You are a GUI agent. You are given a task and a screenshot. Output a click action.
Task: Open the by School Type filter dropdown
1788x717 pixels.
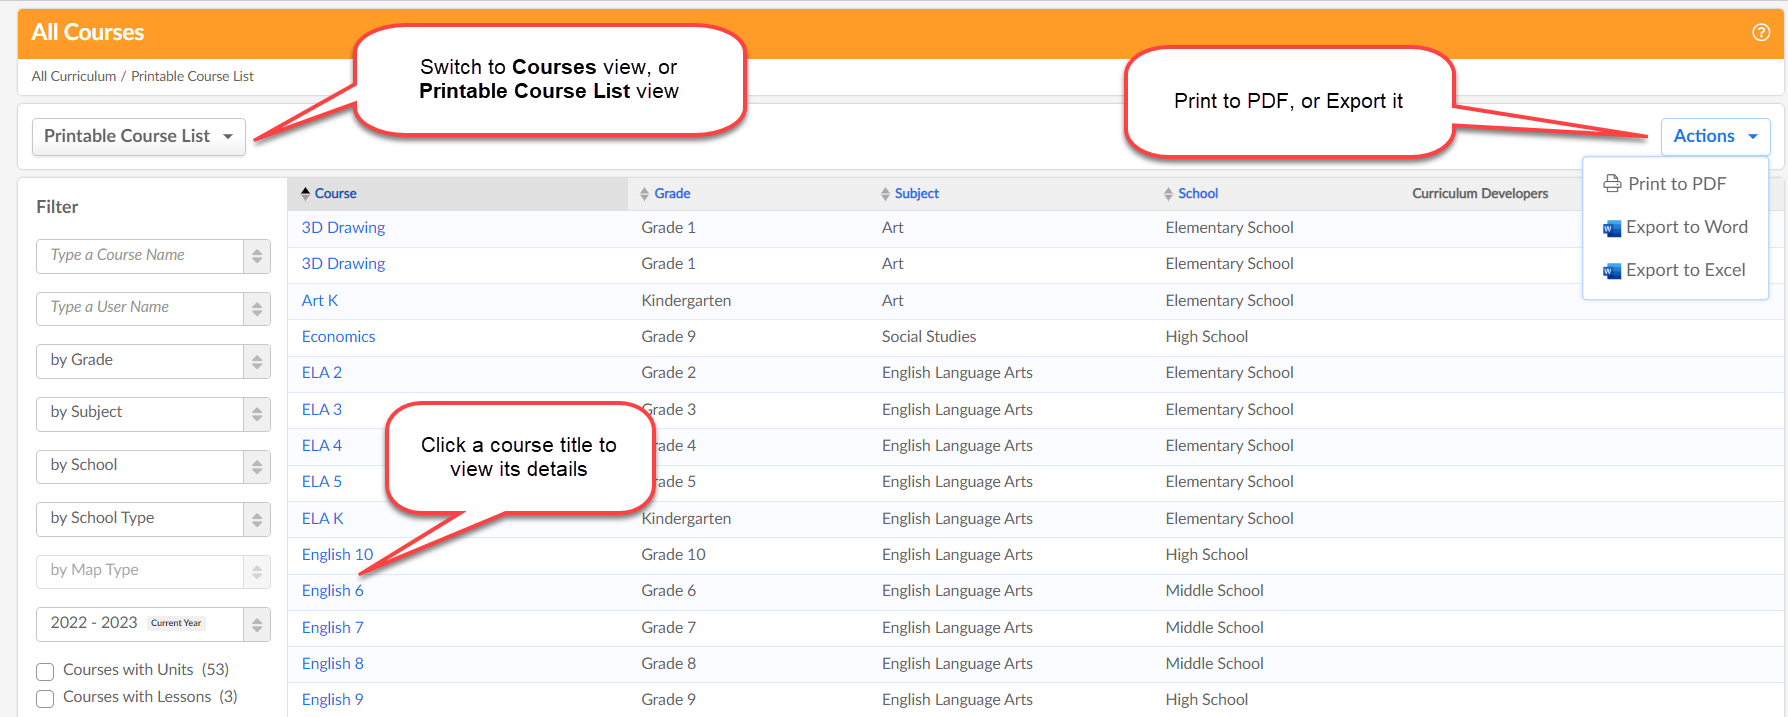pos(152,519)
